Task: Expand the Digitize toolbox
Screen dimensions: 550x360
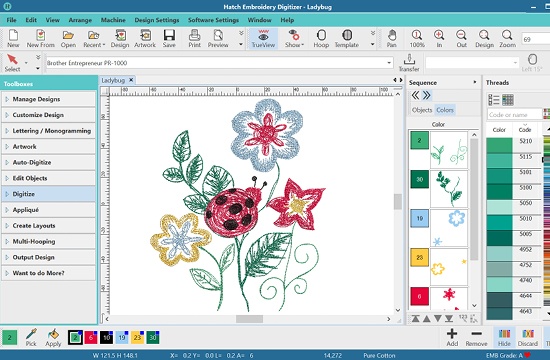Action: tap(48, 194)
